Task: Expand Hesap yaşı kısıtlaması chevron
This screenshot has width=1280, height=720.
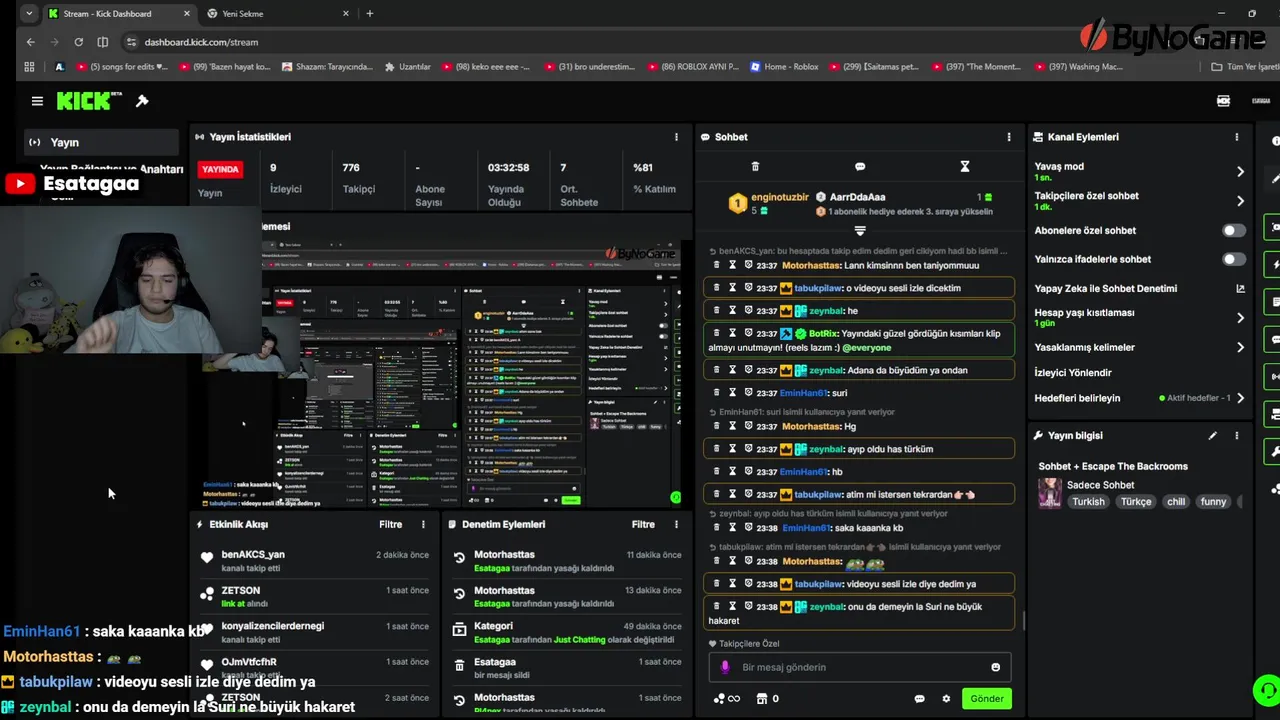Action: [1240, 318]
